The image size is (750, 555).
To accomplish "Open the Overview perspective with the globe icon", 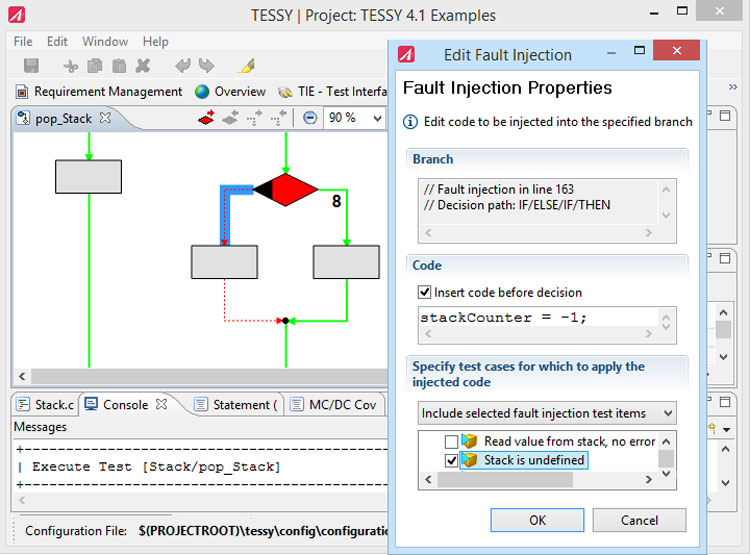I will (x=230, y=91).
